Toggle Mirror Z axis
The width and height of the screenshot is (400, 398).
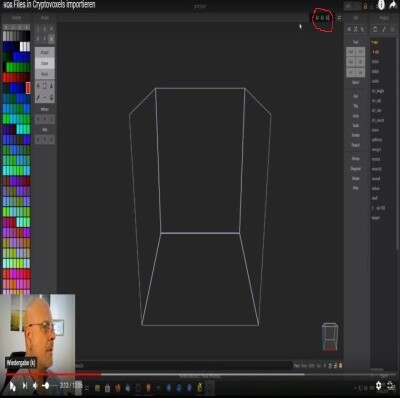pos(51,119)
